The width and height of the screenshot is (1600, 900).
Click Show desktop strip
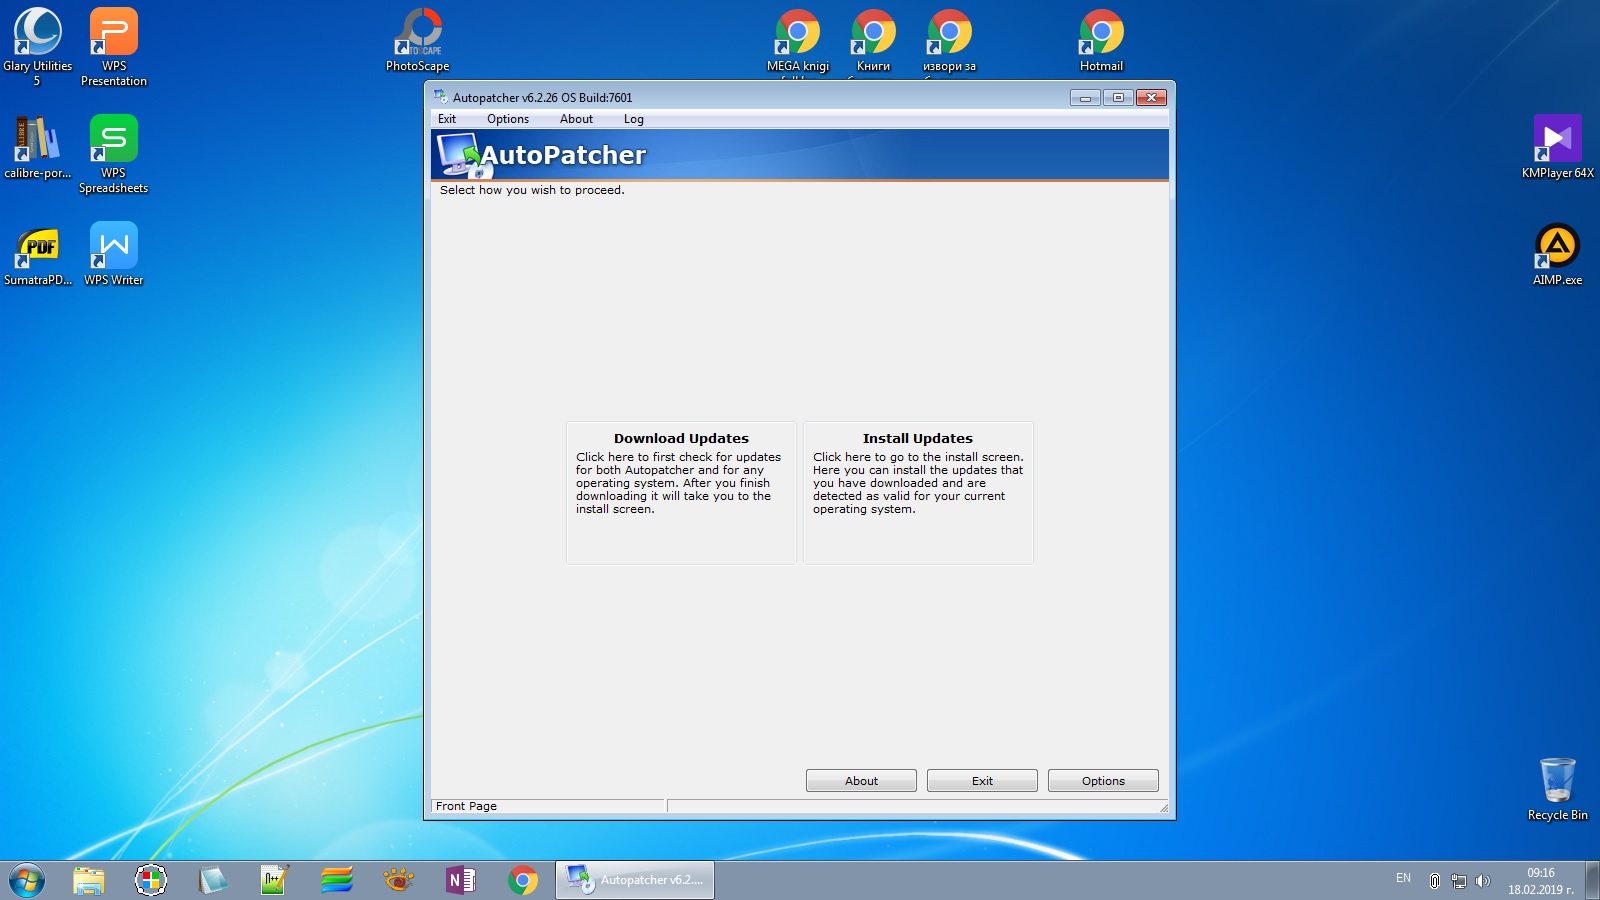(x=1592, y=881)
